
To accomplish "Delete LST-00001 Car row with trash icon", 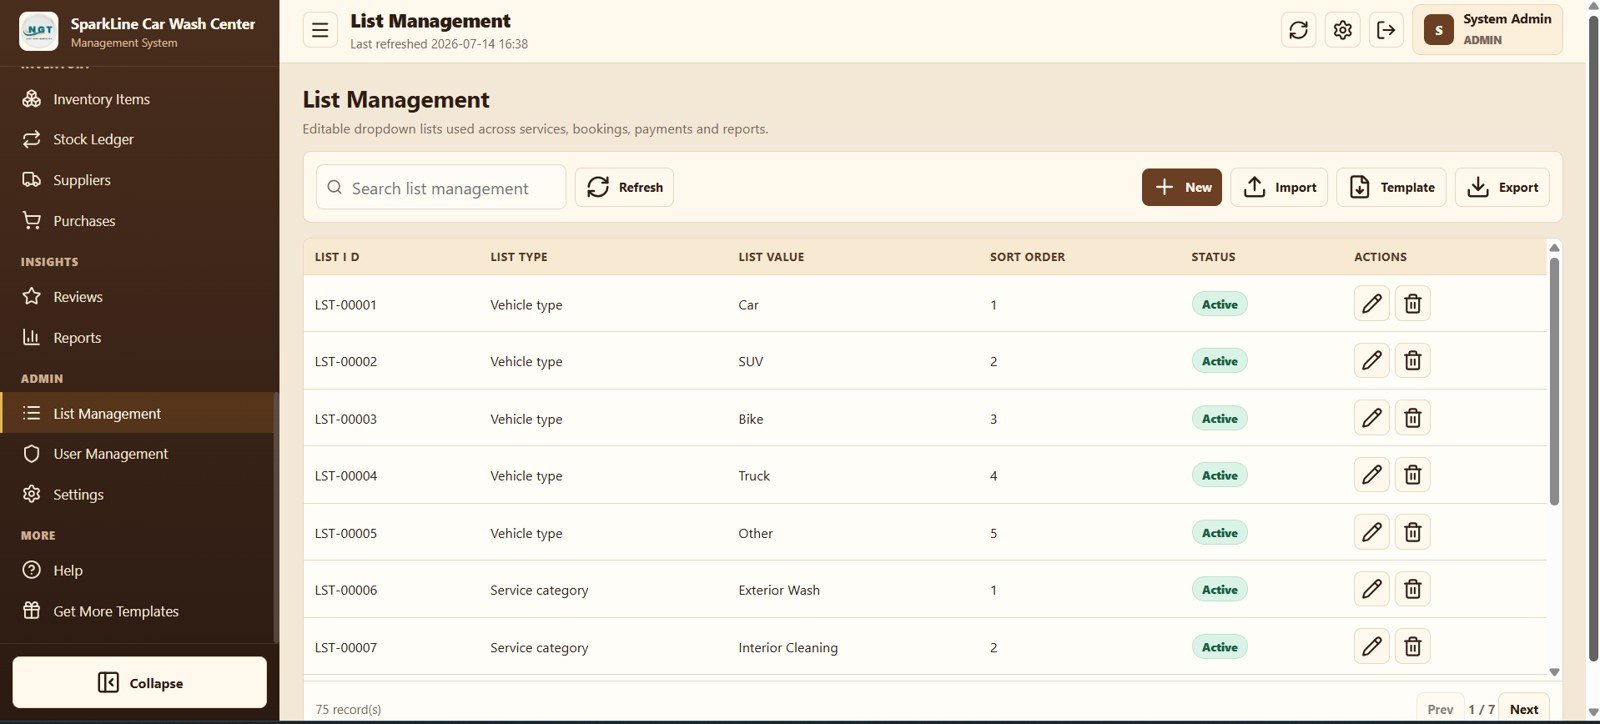I will (1412, 303).
